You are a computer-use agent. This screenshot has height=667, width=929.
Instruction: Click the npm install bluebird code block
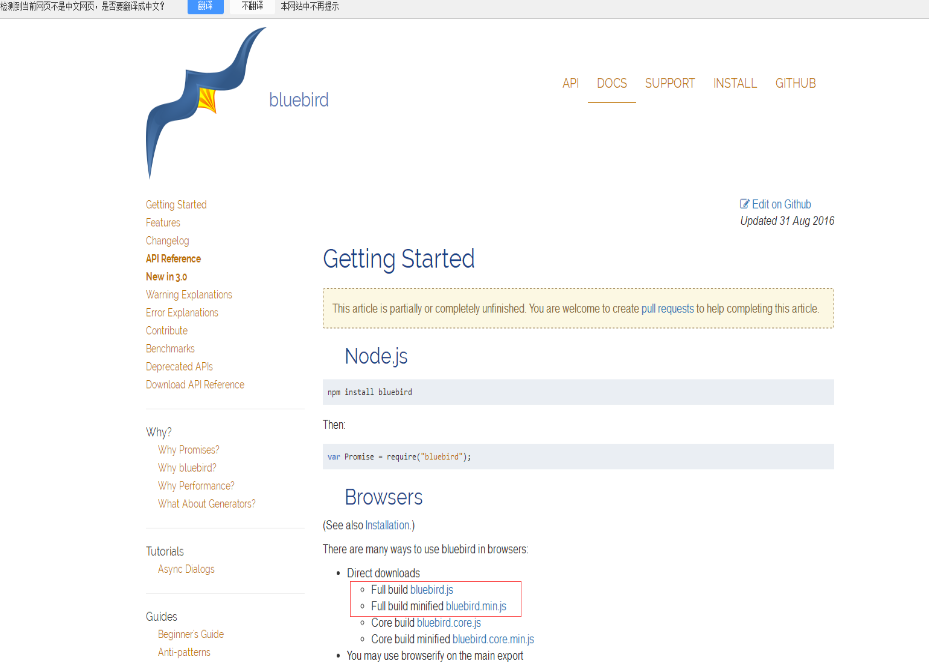tap(578, 392)
